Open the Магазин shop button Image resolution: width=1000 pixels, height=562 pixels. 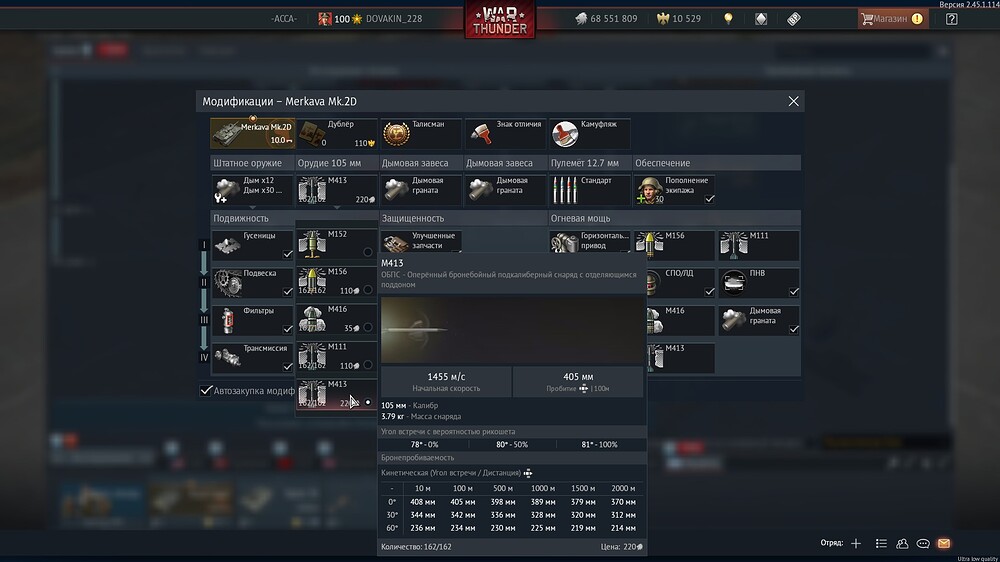click(892, 18)
